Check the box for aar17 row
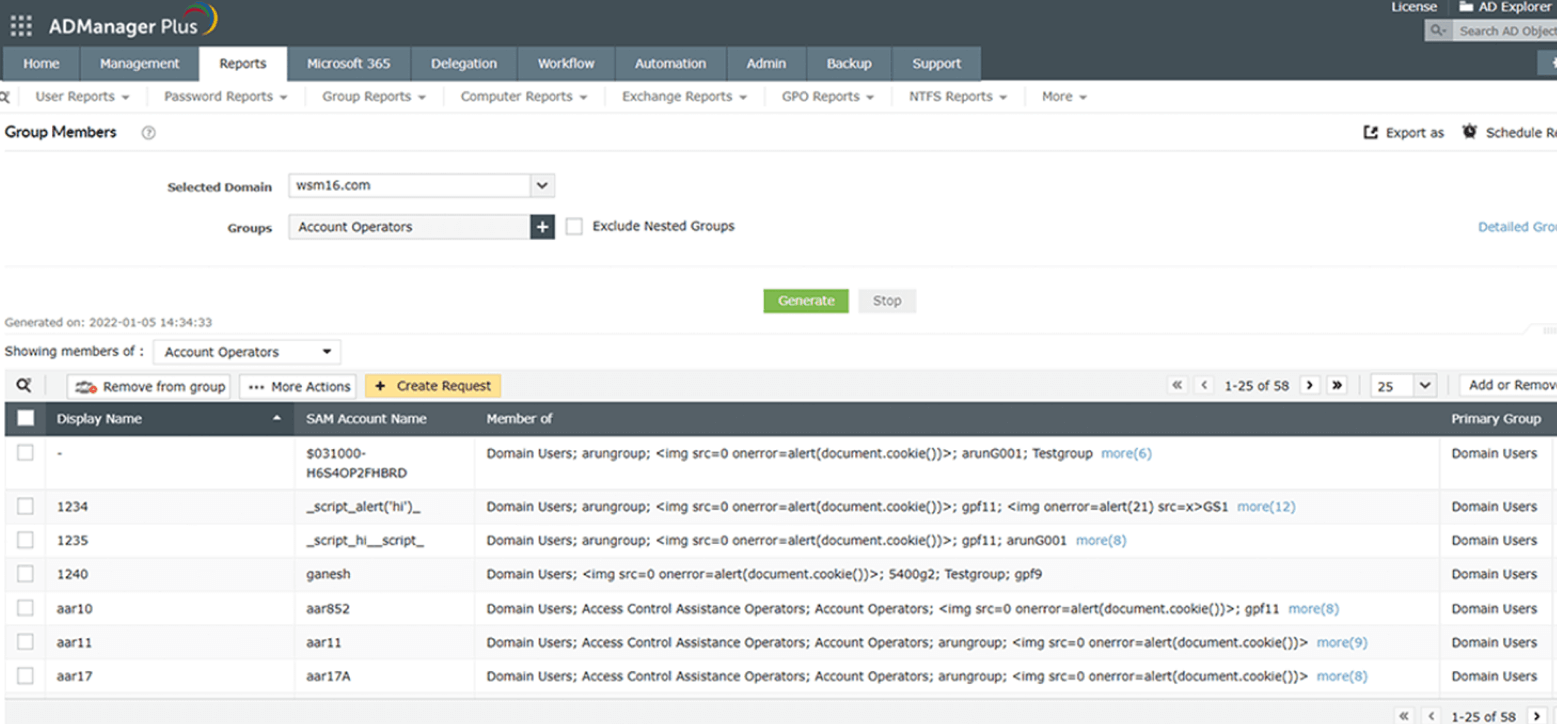This screenshot has height=724, width=1557. click(x=25, y=676)
